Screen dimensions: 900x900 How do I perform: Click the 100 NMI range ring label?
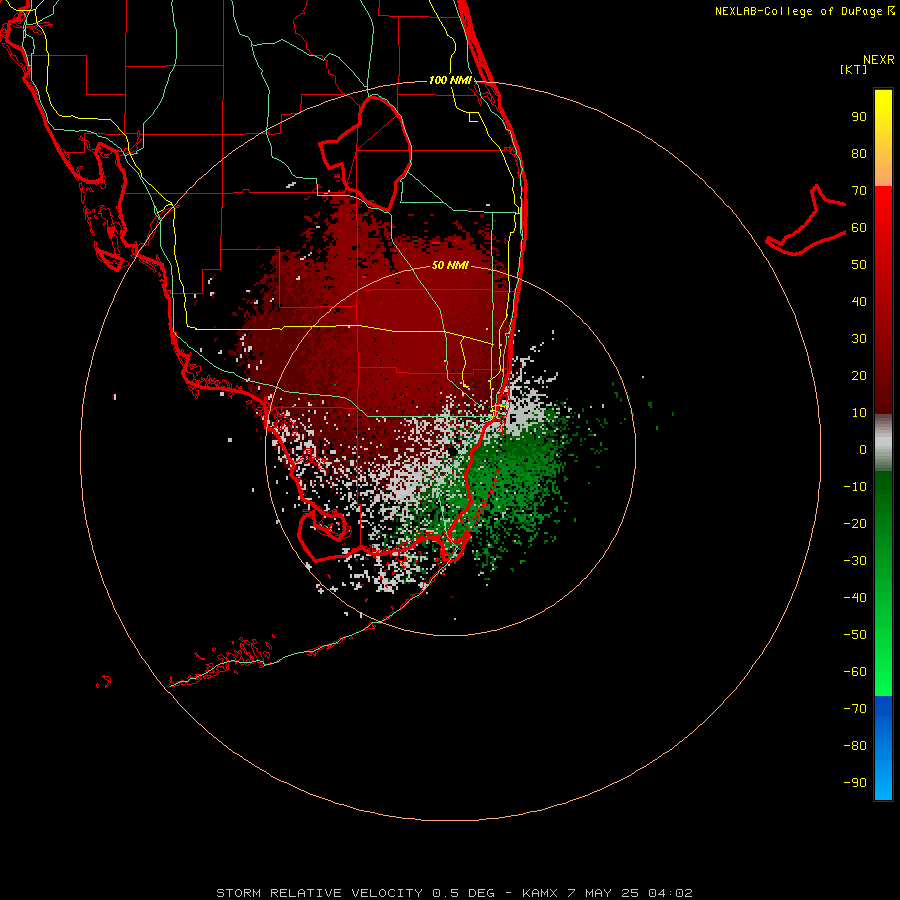click(x=450, y=80)
